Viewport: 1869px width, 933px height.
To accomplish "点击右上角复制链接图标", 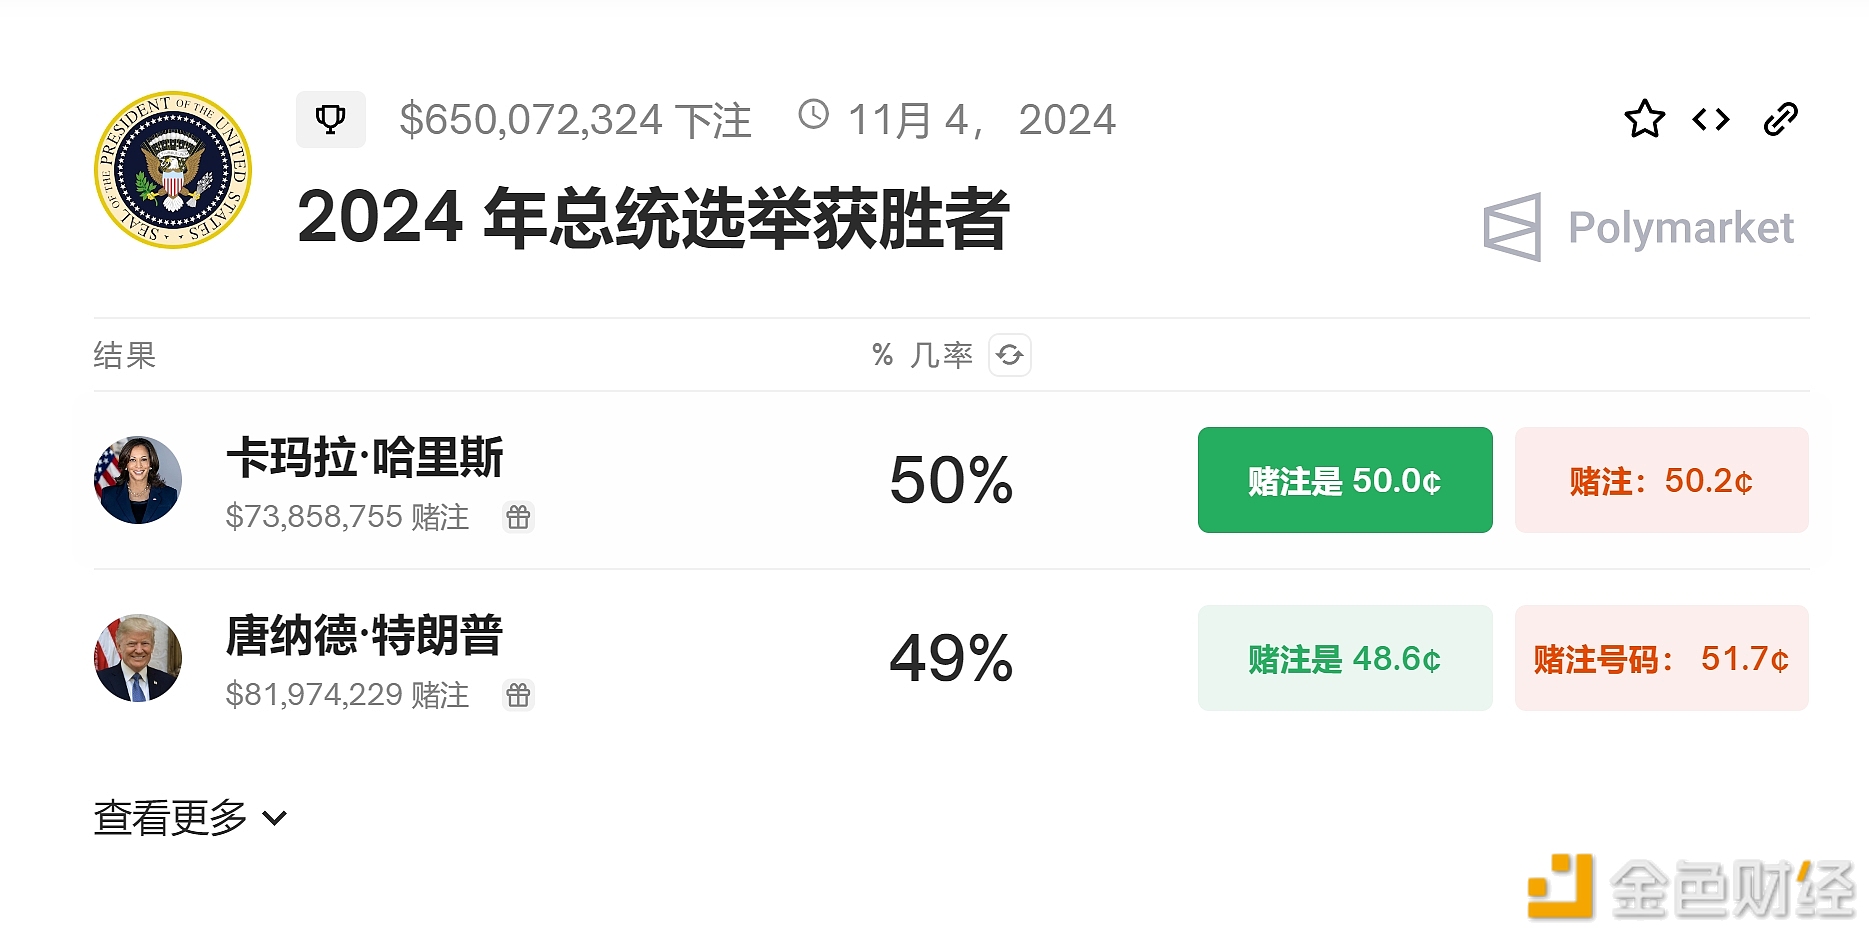I will 1780,118.
